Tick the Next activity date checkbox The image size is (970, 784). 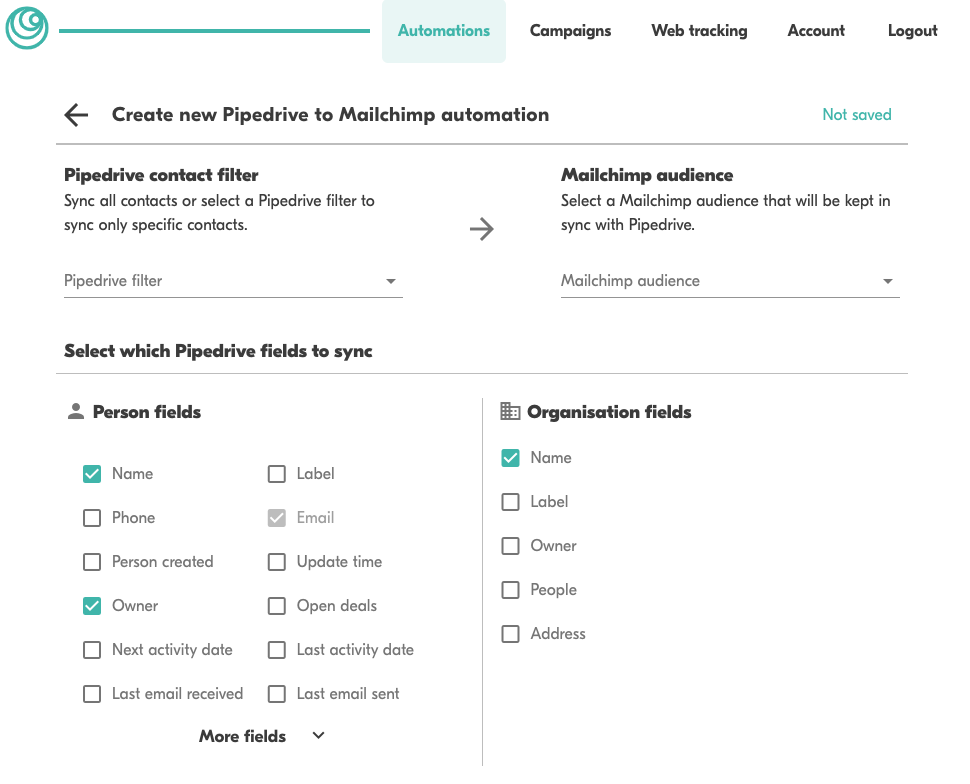coord(92,650)
